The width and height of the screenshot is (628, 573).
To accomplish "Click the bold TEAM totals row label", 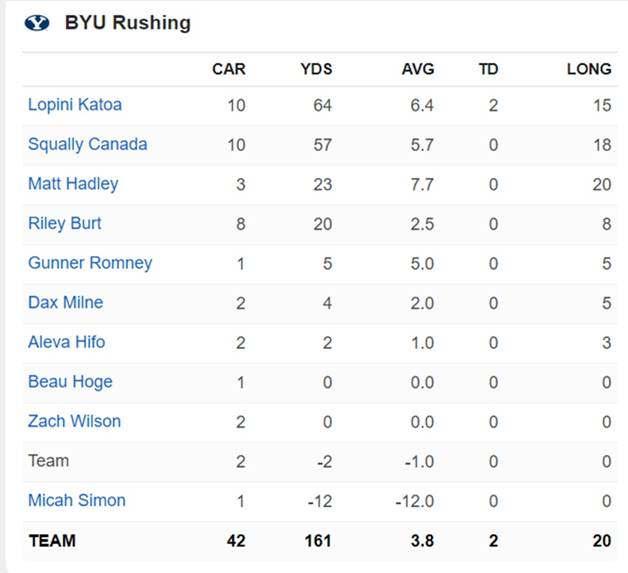I will tap(52, 541).
